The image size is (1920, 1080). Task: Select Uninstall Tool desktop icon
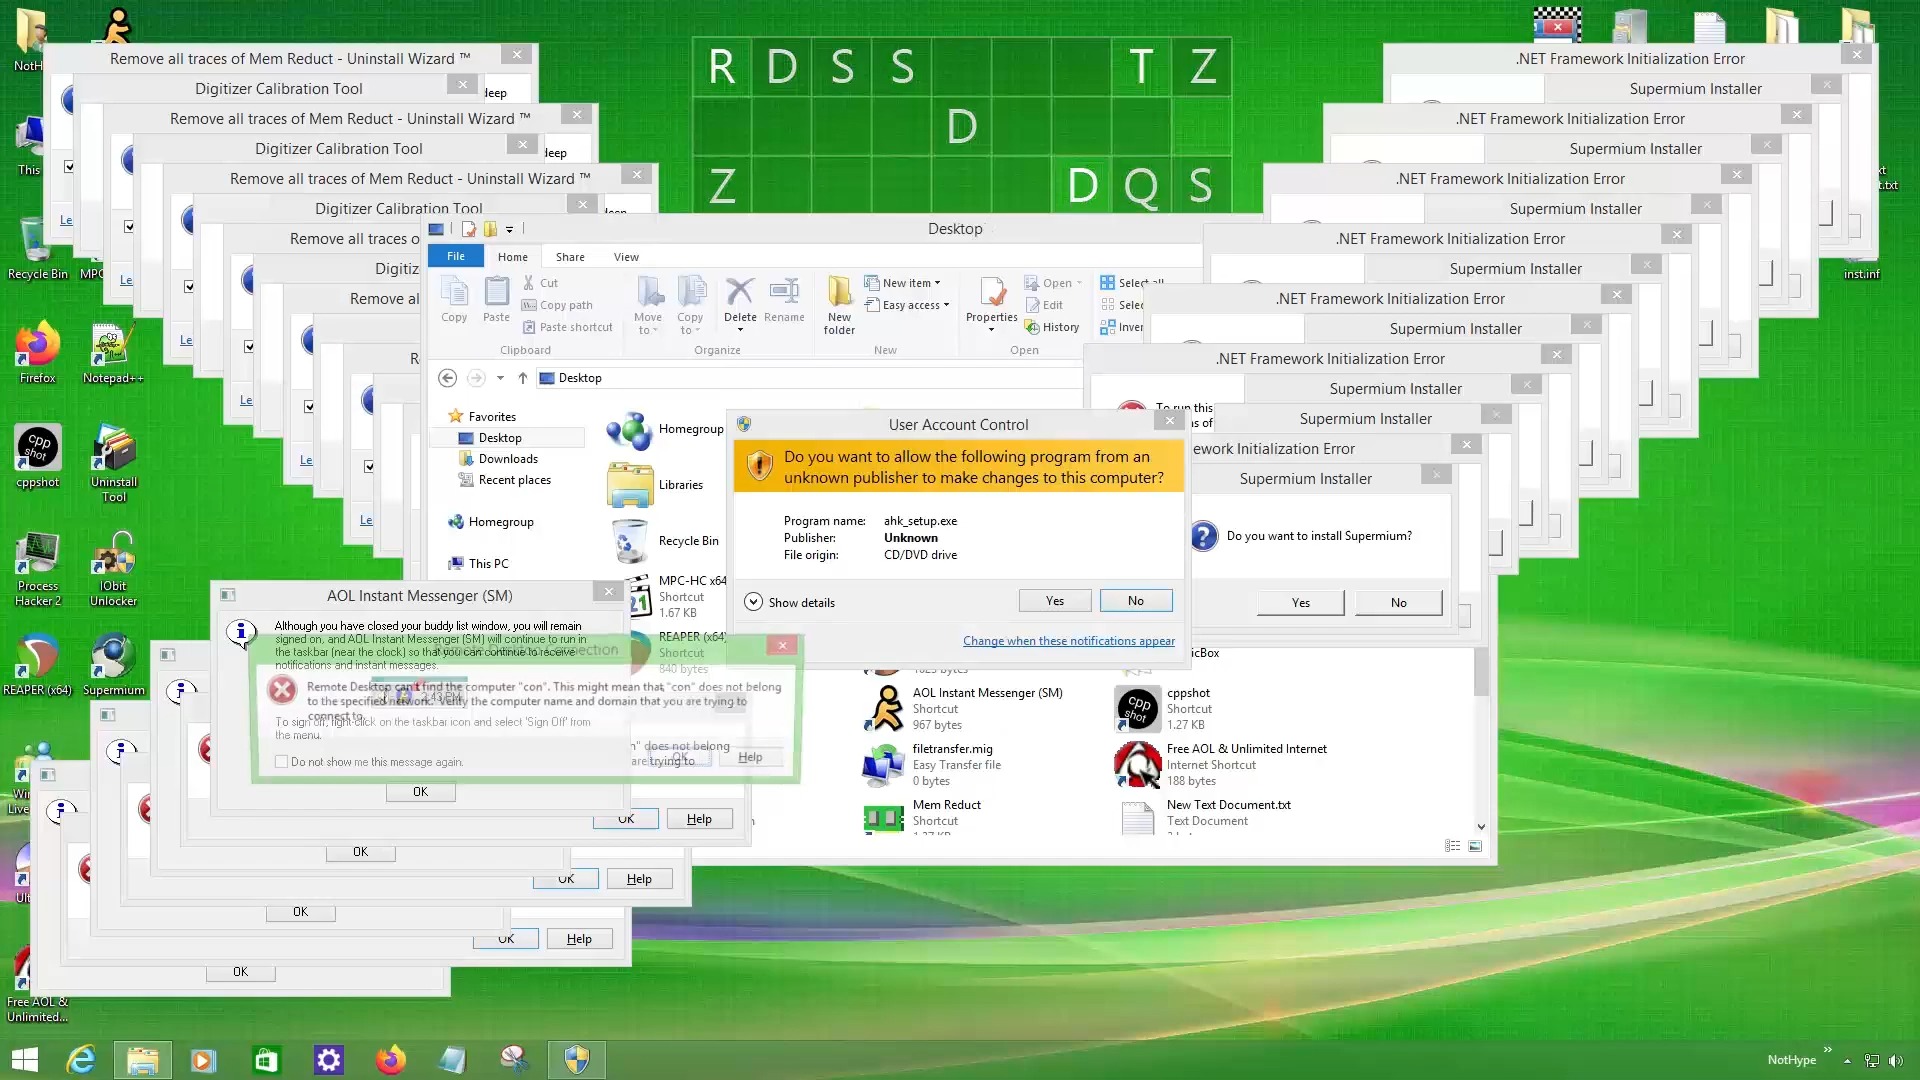click(114, 464)
